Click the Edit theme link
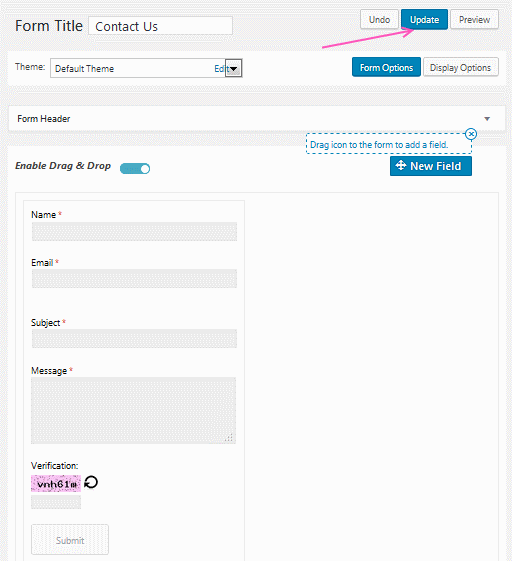 (220, 68)
